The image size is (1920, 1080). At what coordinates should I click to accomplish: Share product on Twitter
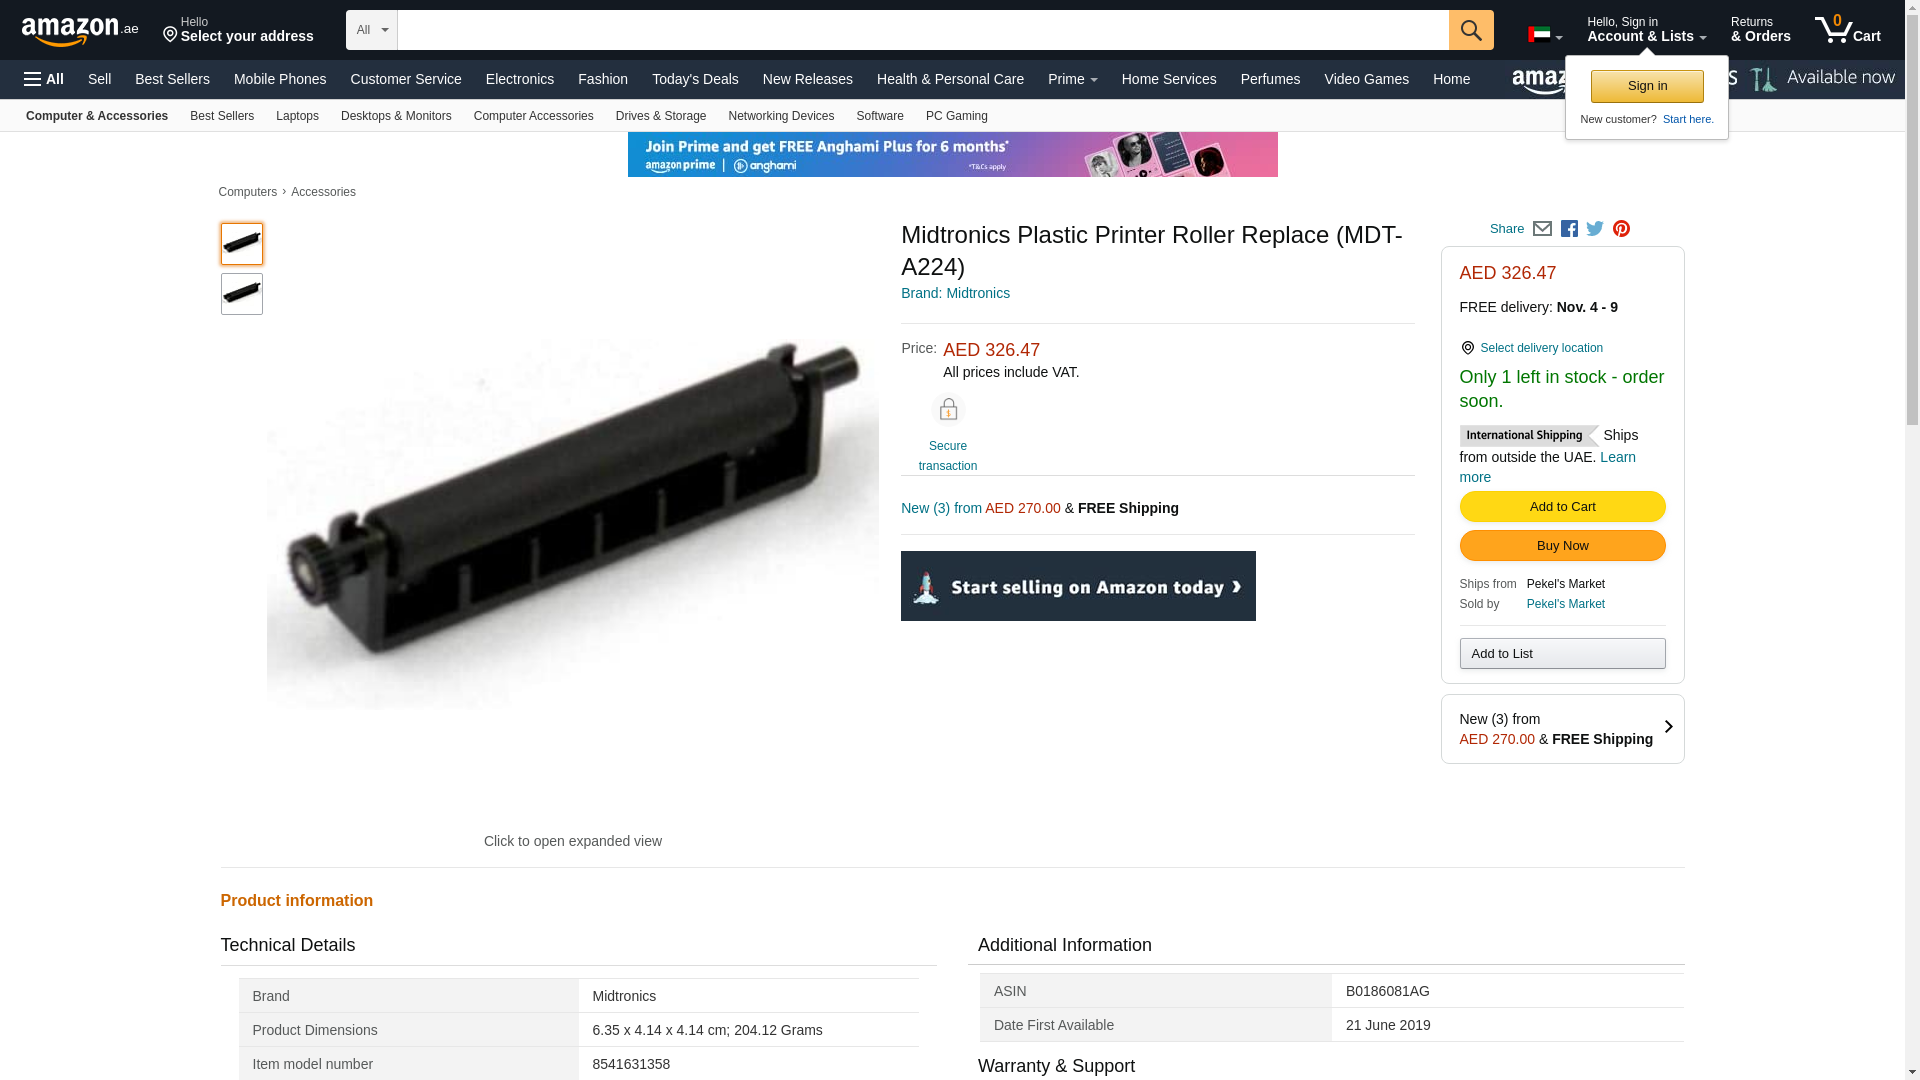click(x=1595, y=229)
